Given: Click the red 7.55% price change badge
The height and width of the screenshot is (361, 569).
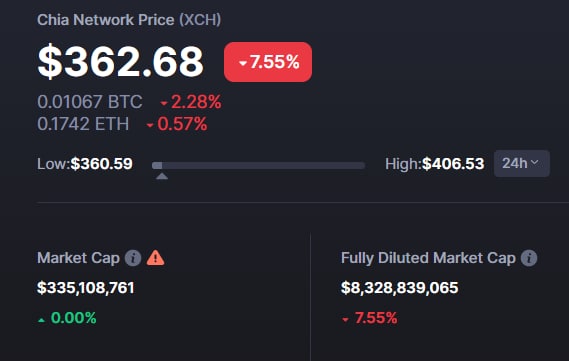Looking at the screenshot, I should pos(268,62).
